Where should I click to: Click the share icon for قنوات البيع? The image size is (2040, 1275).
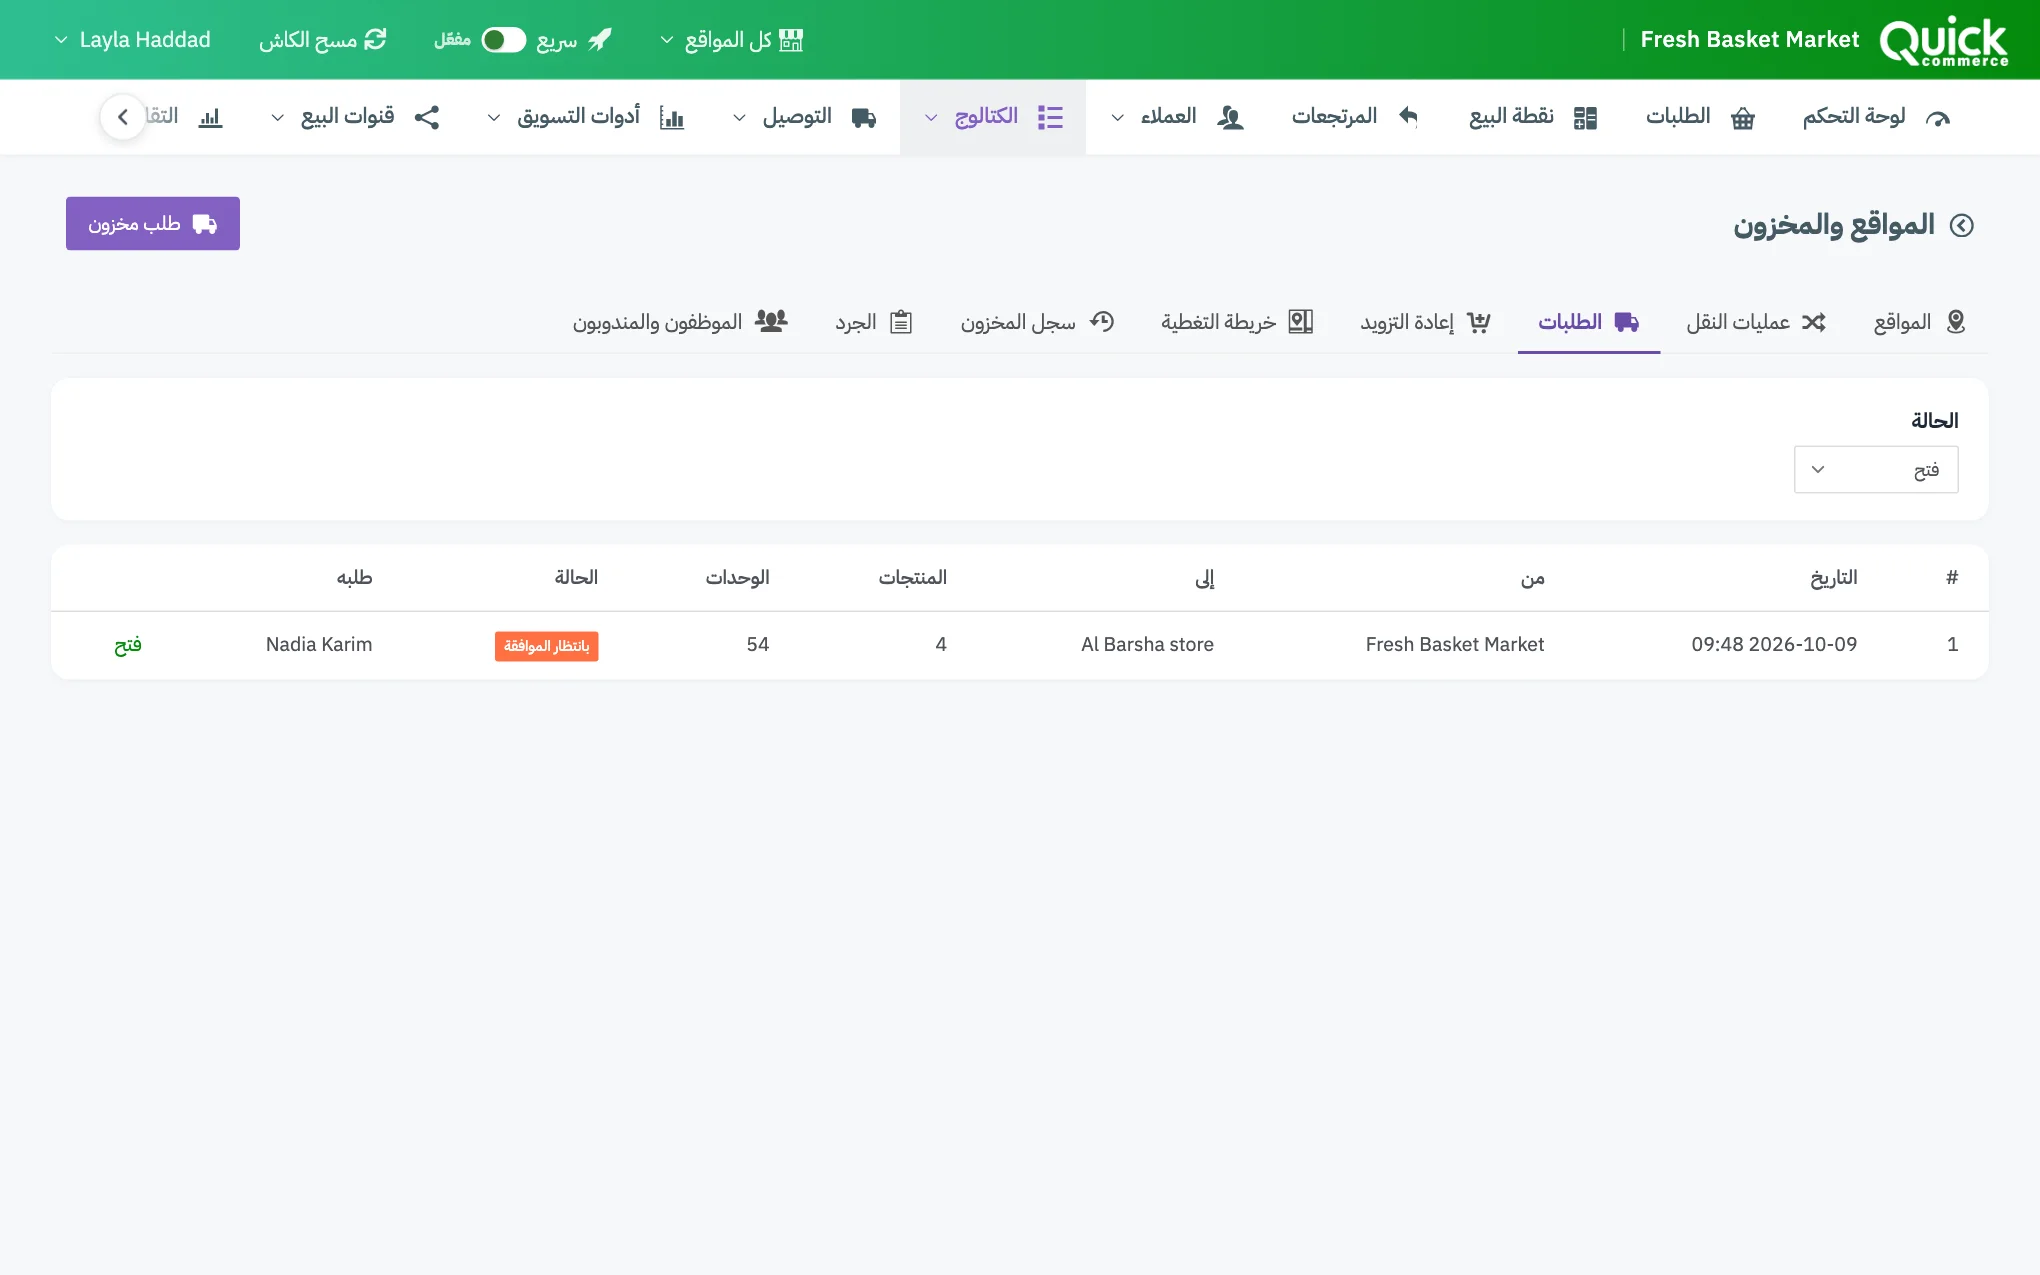(x=427, y=117)
